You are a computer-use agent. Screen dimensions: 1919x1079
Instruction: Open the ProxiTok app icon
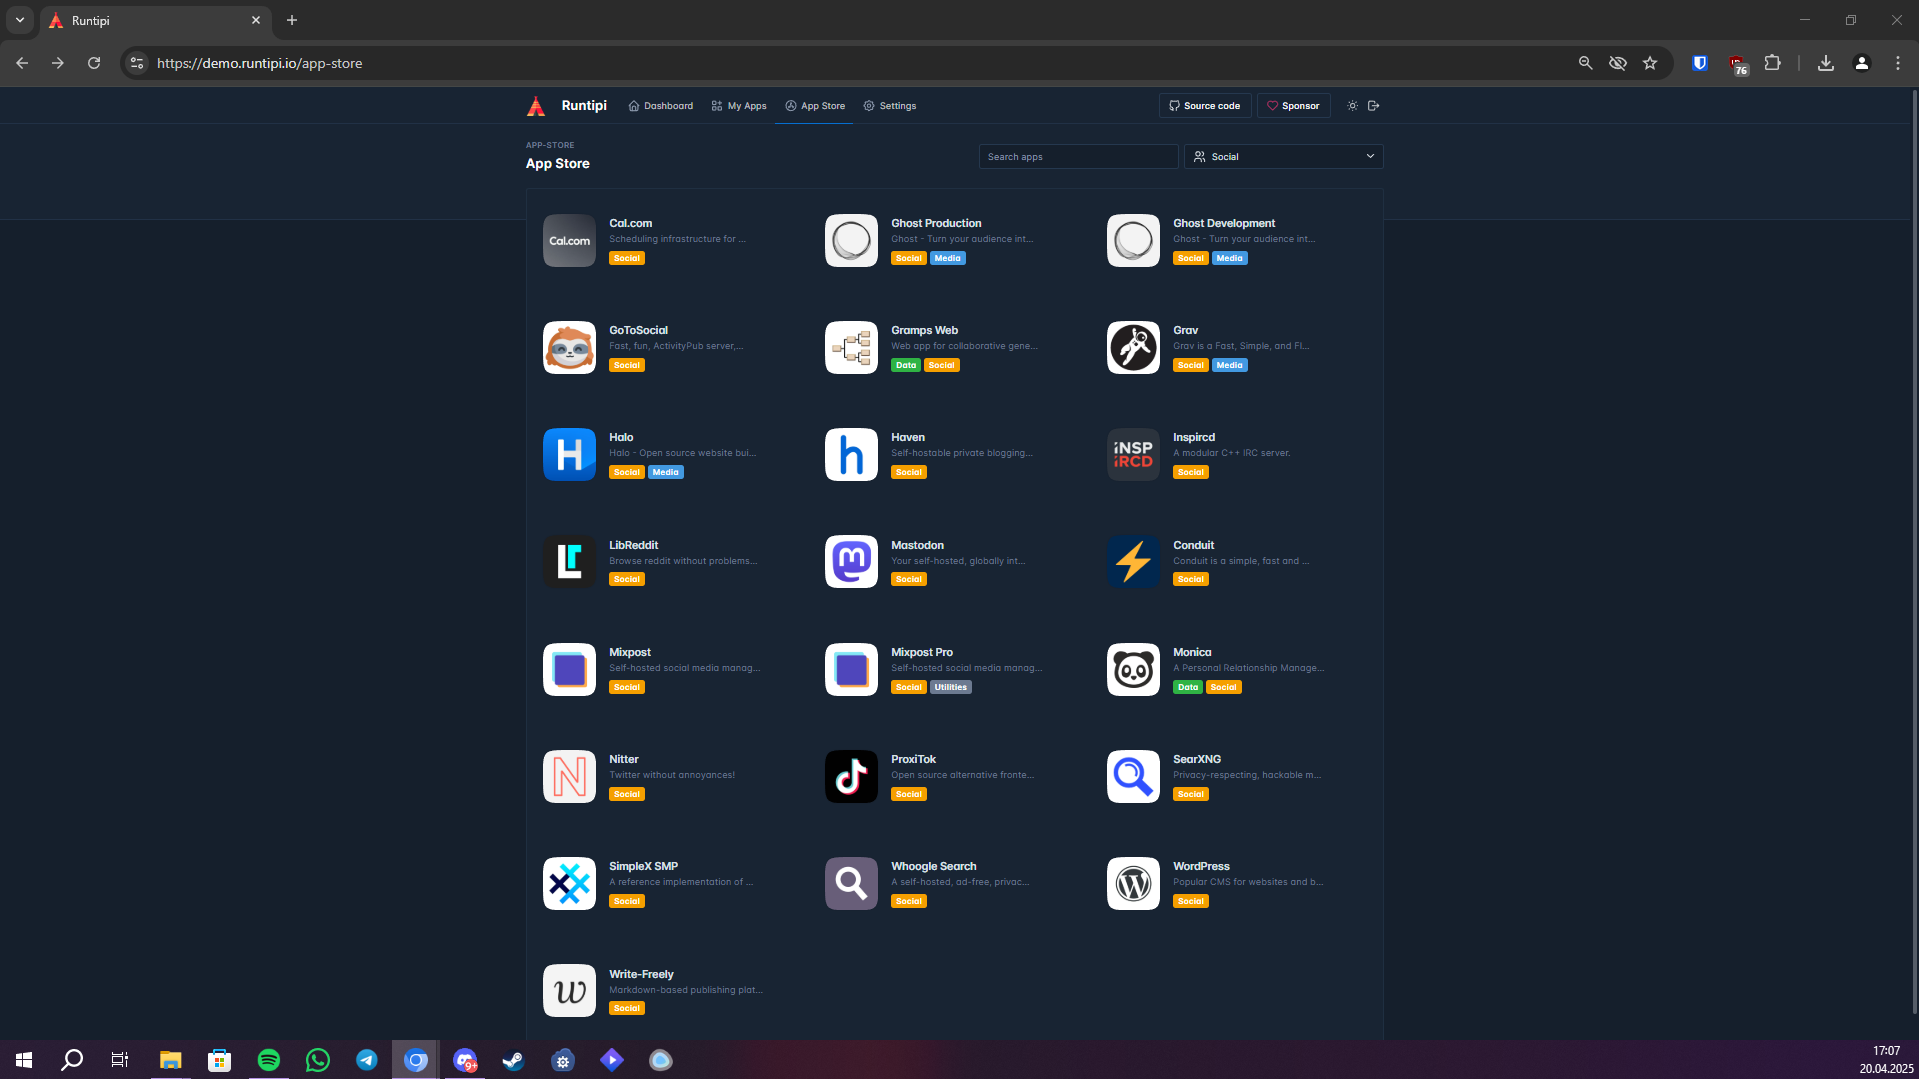[x=851, y=776]
